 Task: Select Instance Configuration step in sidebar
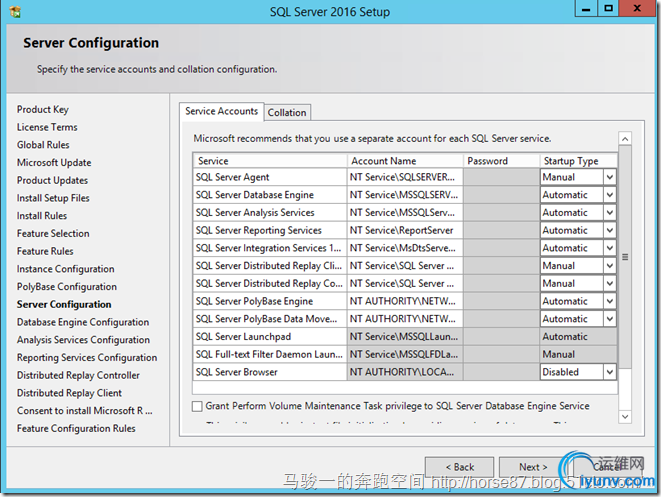point(65,269)
